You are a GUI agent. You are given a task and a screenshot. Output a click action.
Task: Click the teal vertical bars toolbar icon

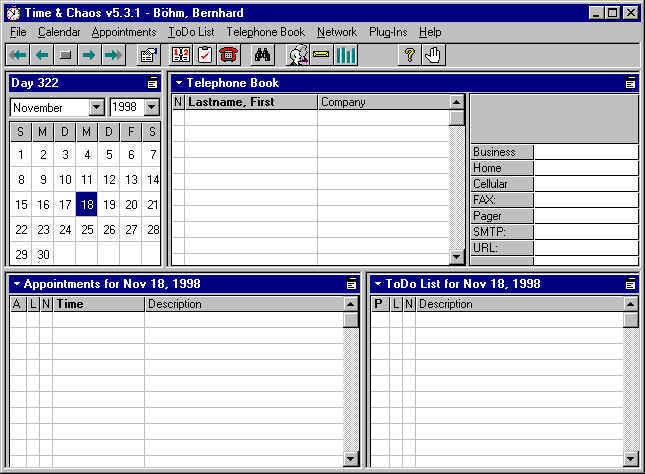tap(346, 55)
